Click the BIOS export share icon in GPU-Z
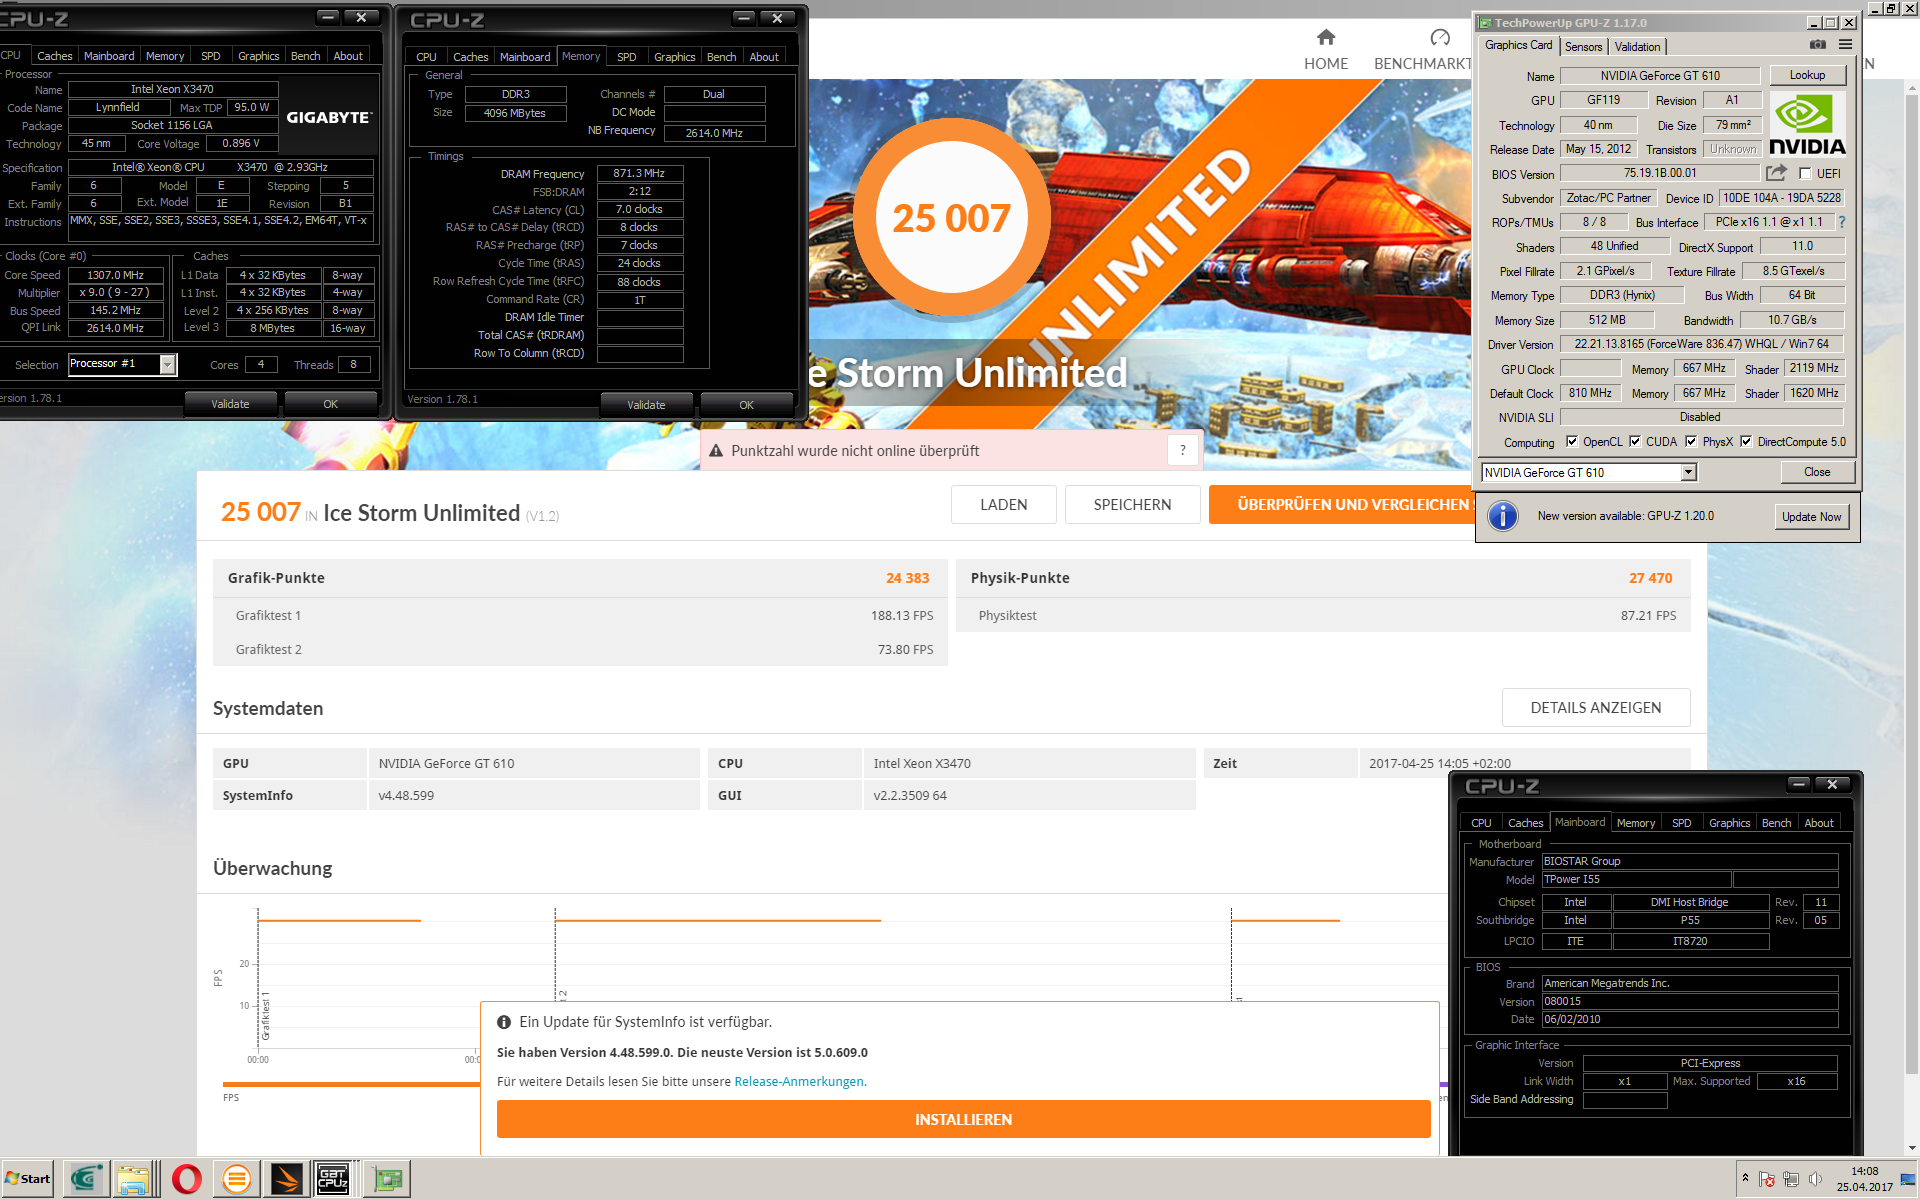Screen dimensions: 1920x1200 click(1776, 173)
